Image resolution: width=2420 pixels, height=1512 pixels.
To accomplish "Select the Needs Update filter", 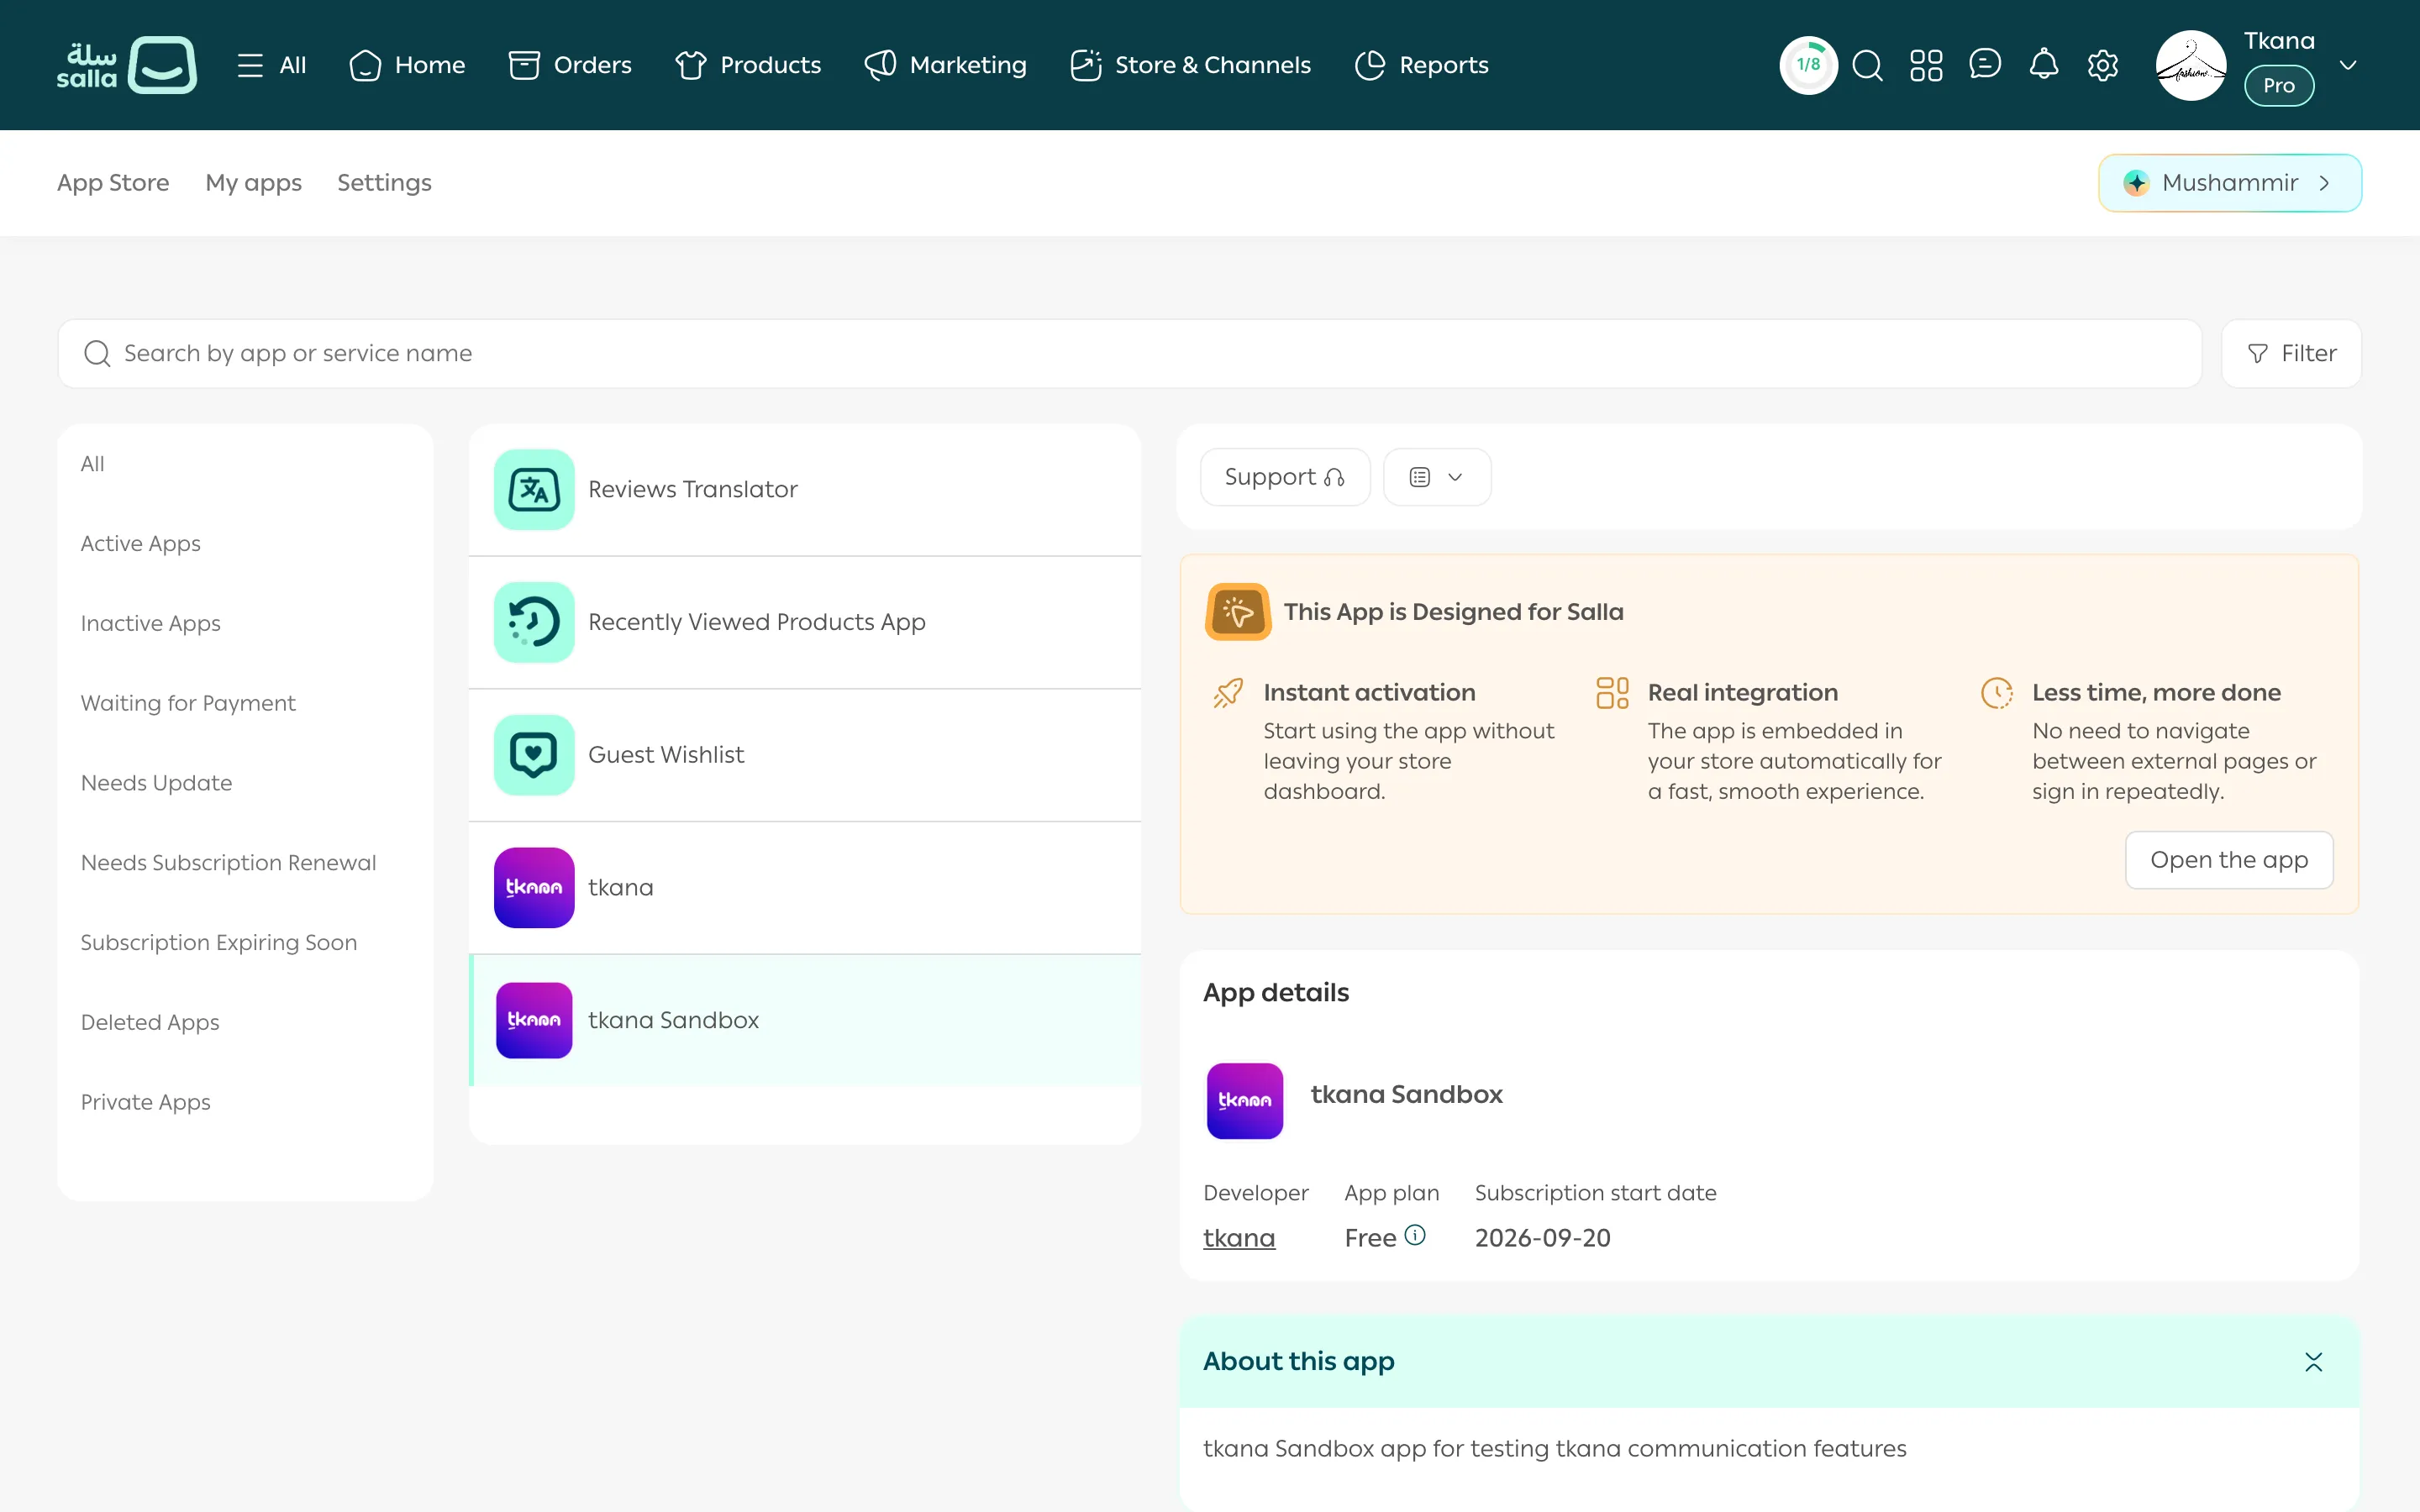I will pos(156,783).
